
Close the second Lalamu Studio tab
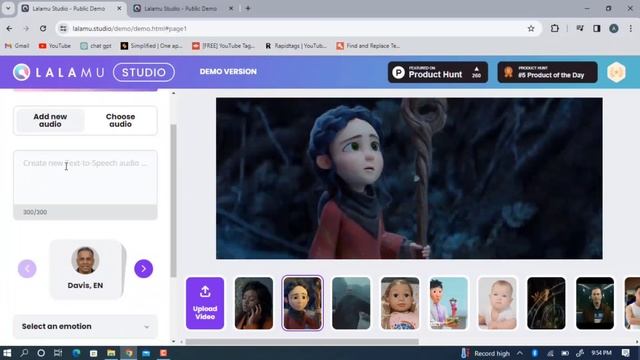pyautogui.click(x=231, y=9)
